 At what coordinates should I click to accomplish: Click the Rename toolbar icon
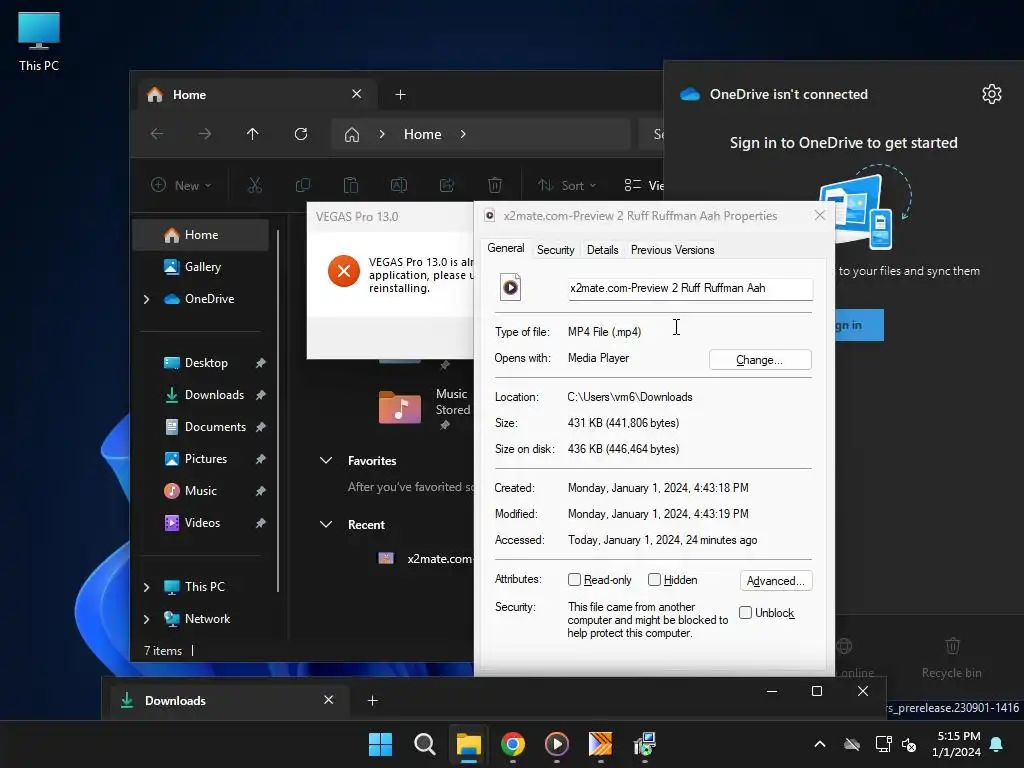pos(398,185)
